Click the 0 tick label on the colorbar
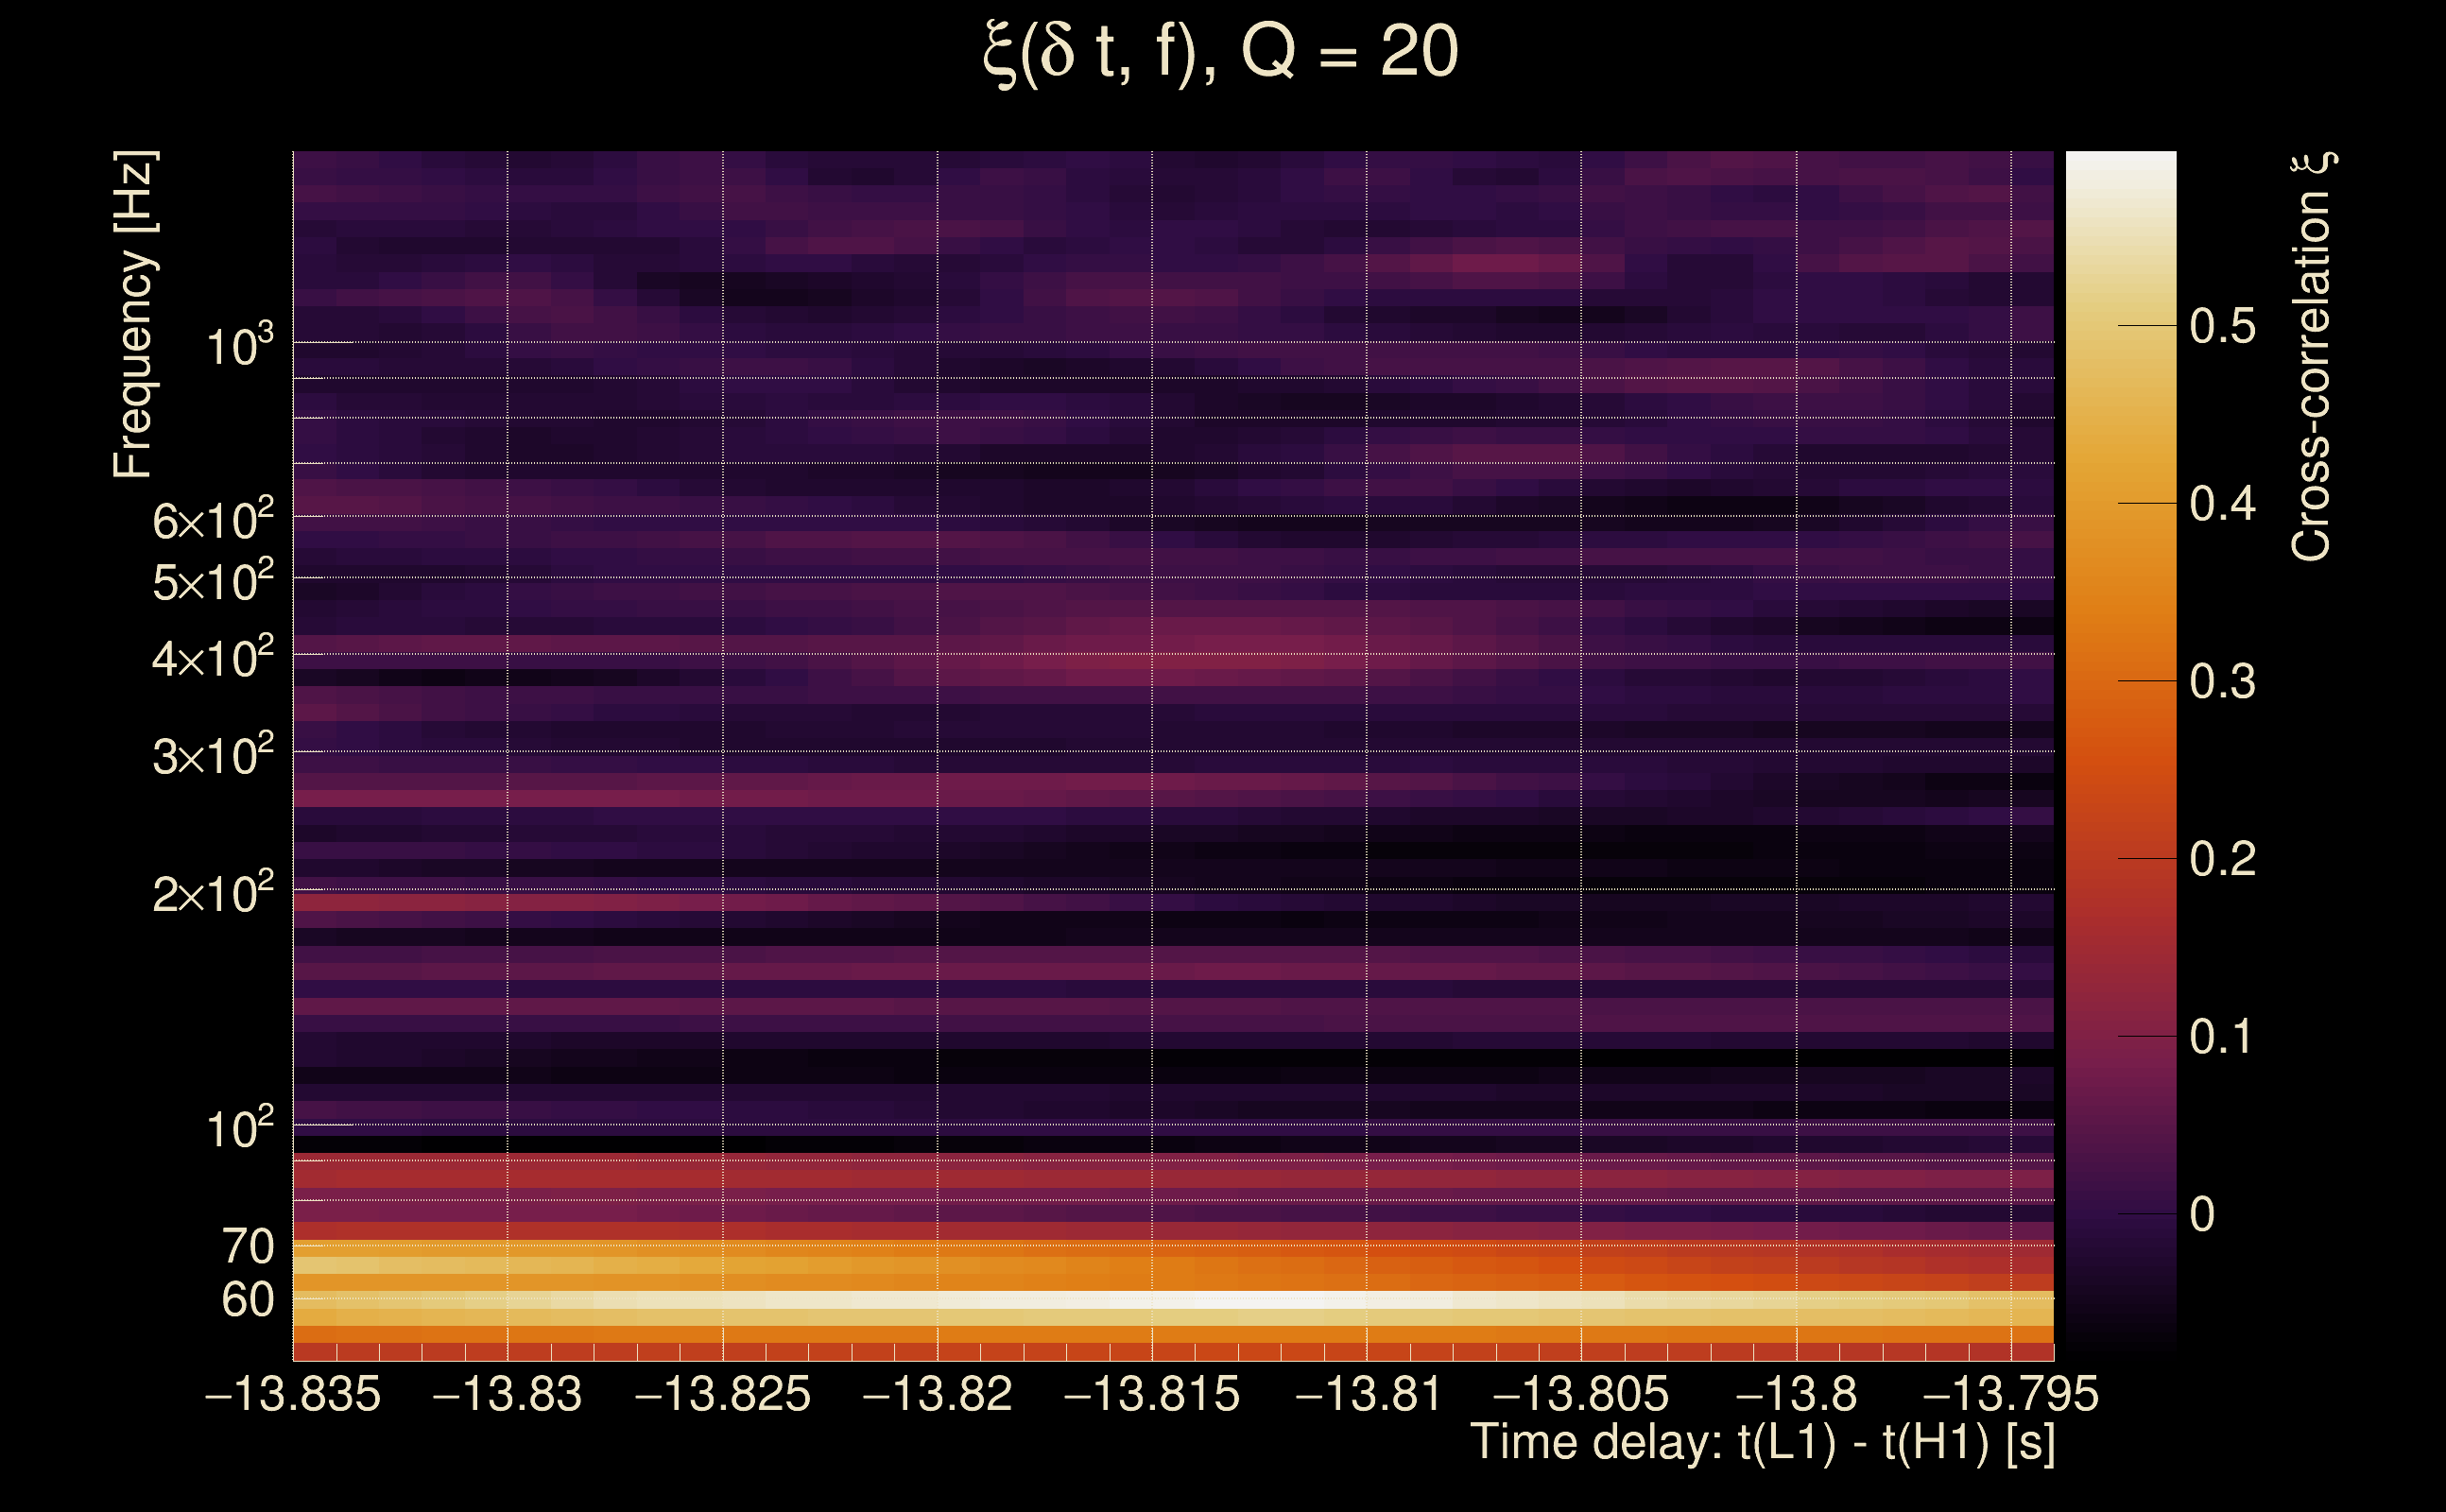 (x=2201, y=1215)
